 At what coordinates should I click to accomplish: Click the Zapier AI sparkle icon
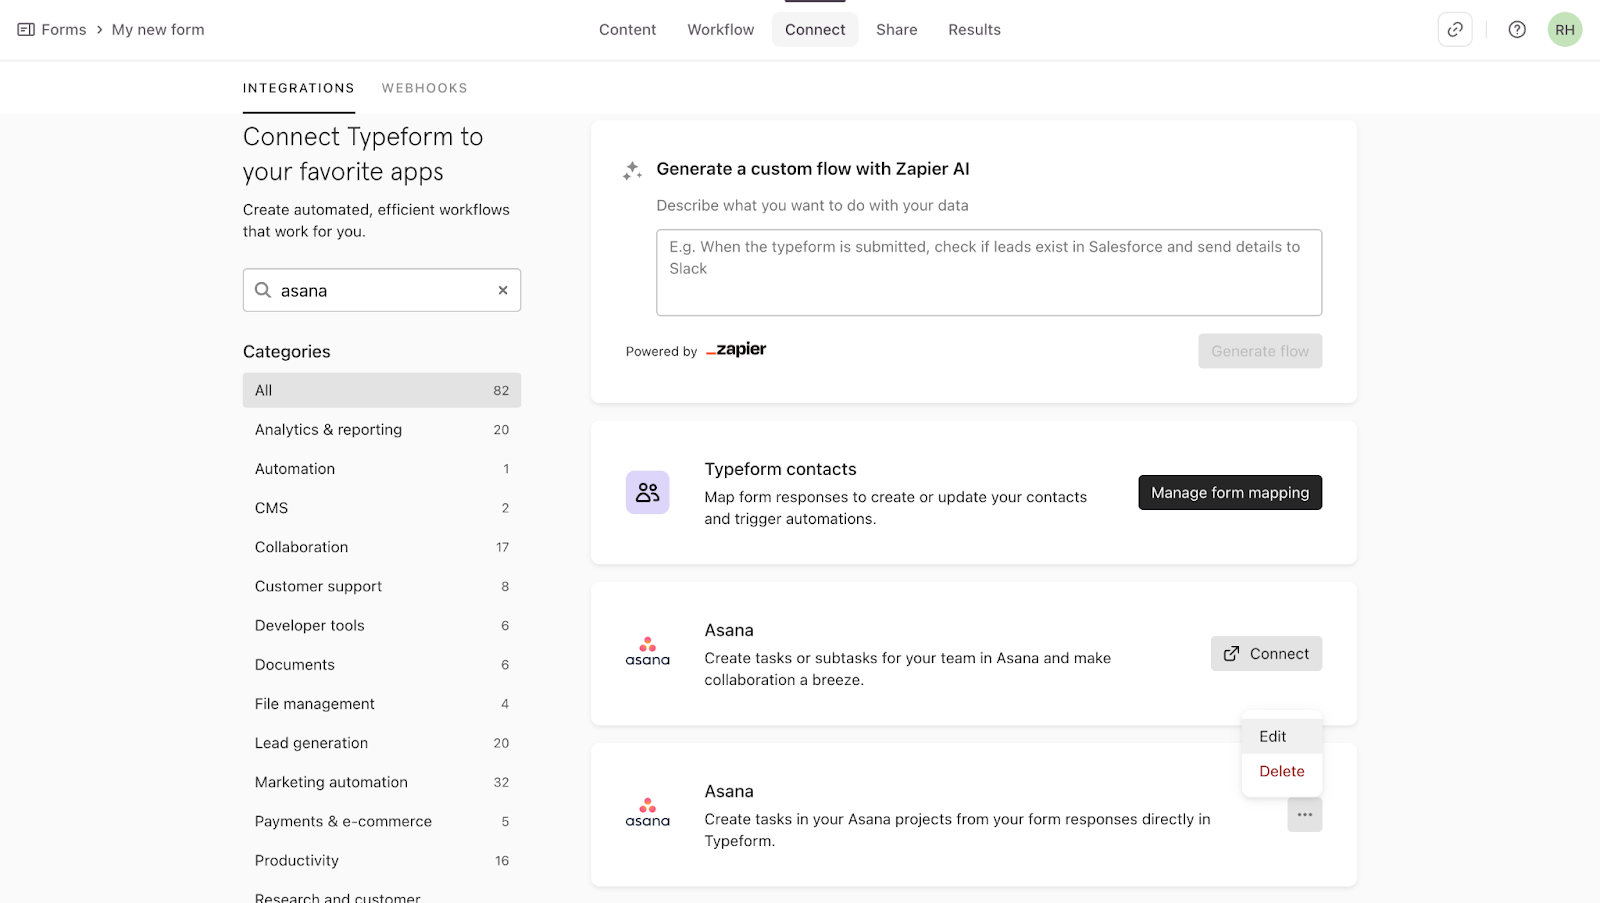(x=632, y=171)
